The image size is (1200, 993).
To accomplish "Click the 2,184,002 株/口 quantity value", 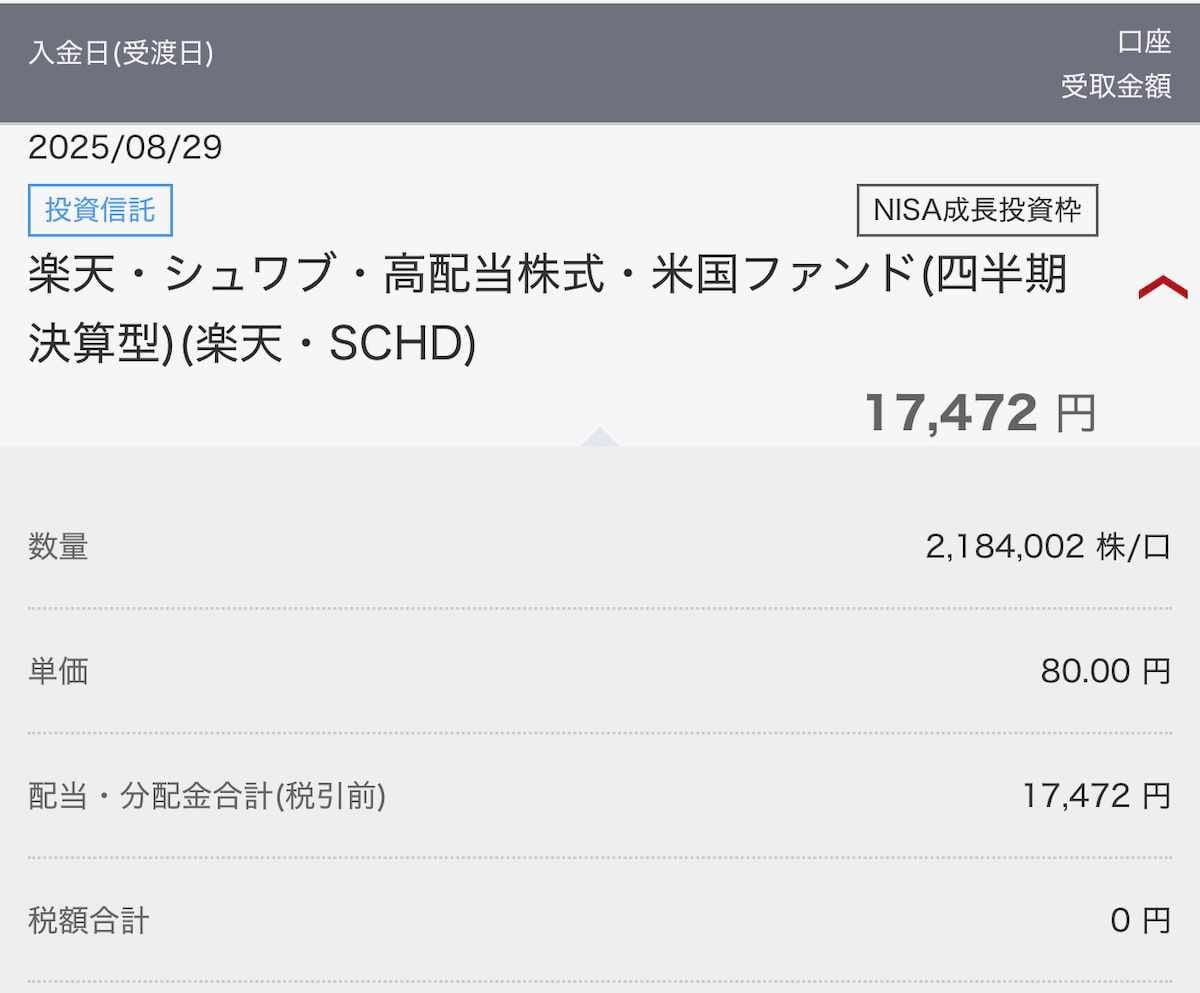I will click(1047, 546).
